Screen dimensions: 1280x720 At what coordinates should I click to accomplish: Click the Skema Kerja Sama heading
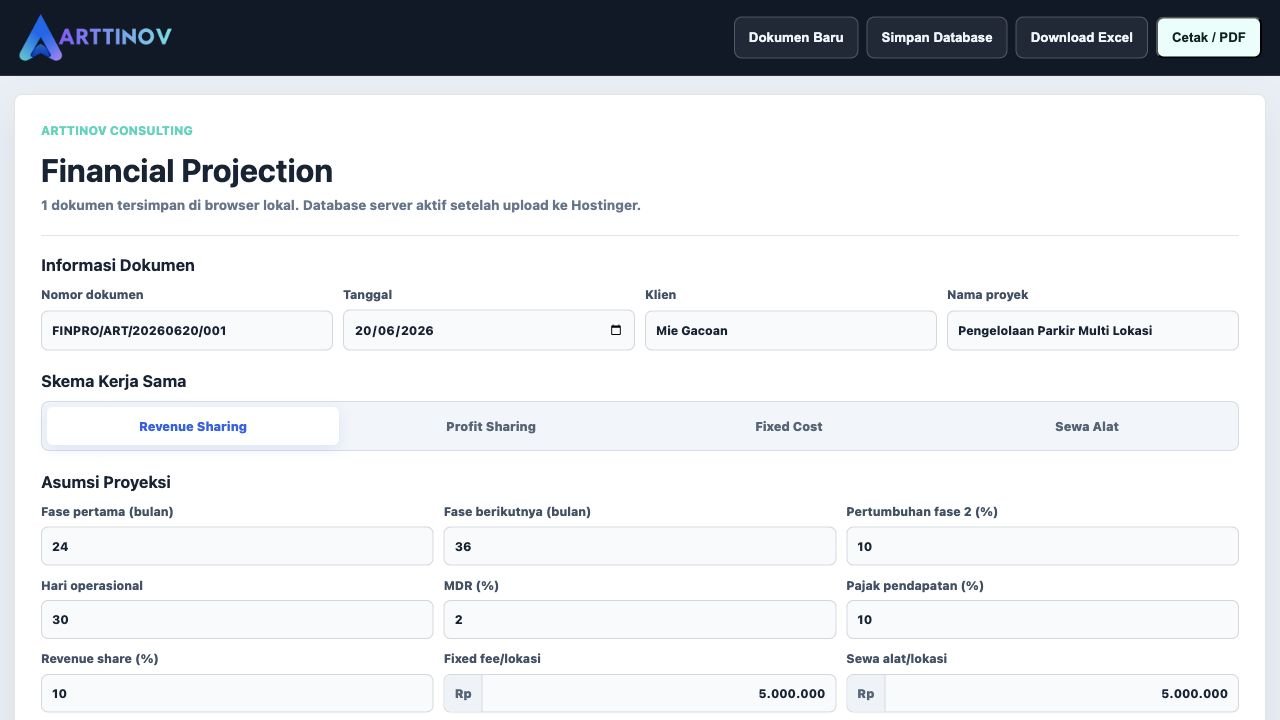point(114,381)
